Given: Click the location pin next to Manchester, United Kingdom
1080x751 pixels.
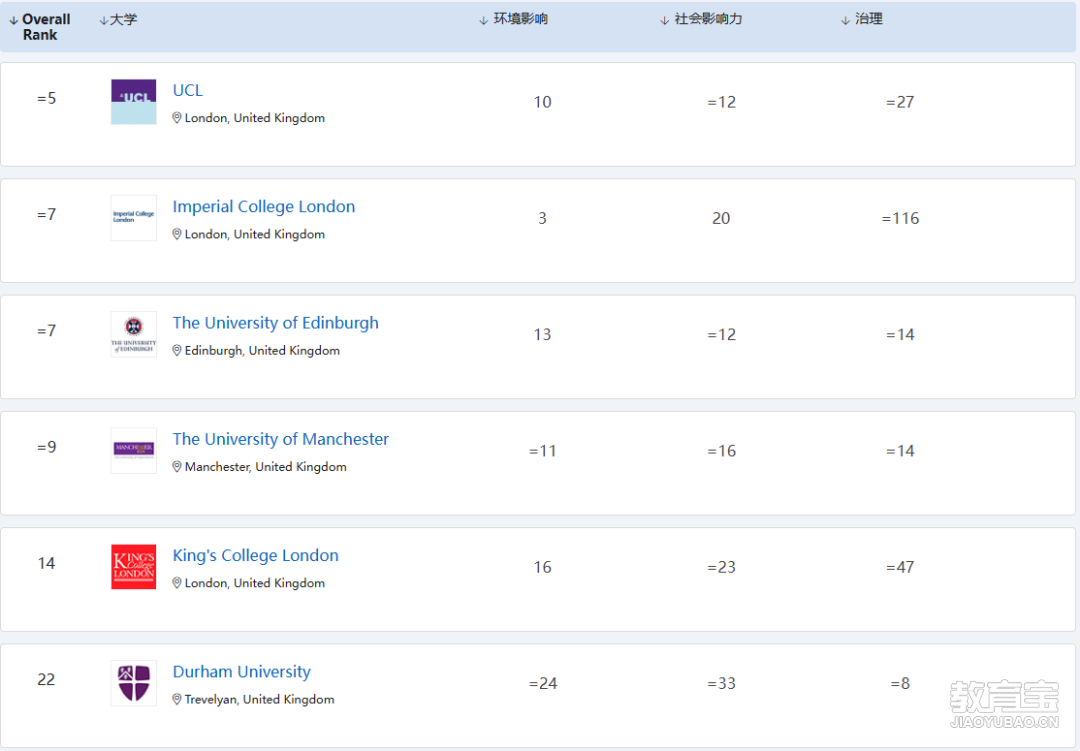Looking at the screenshot, I should (x=177, y=467).
